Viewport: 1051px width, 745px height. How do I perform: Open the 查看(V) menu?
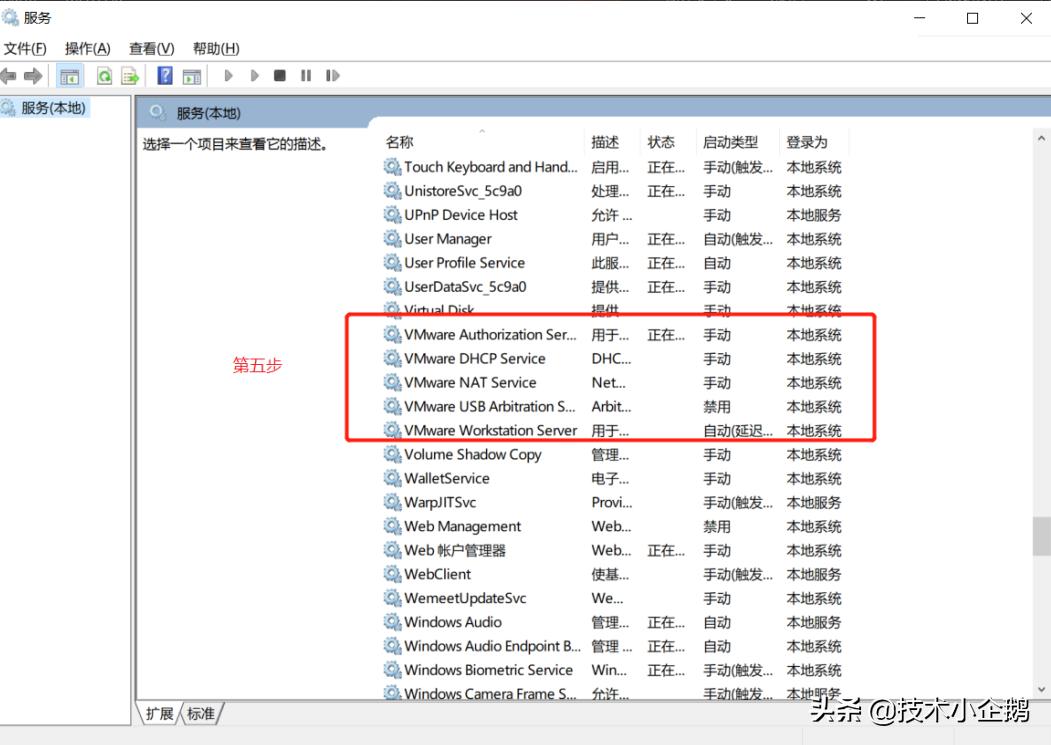[x=148, y=47]
